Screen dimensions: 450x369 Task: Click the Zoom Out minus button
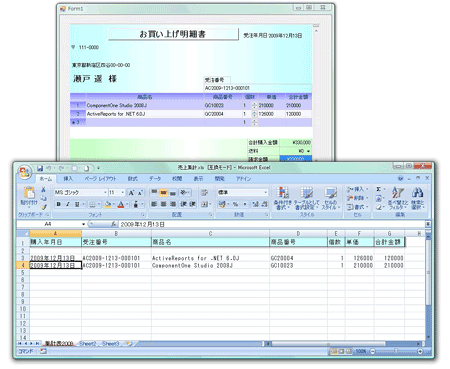372,351
